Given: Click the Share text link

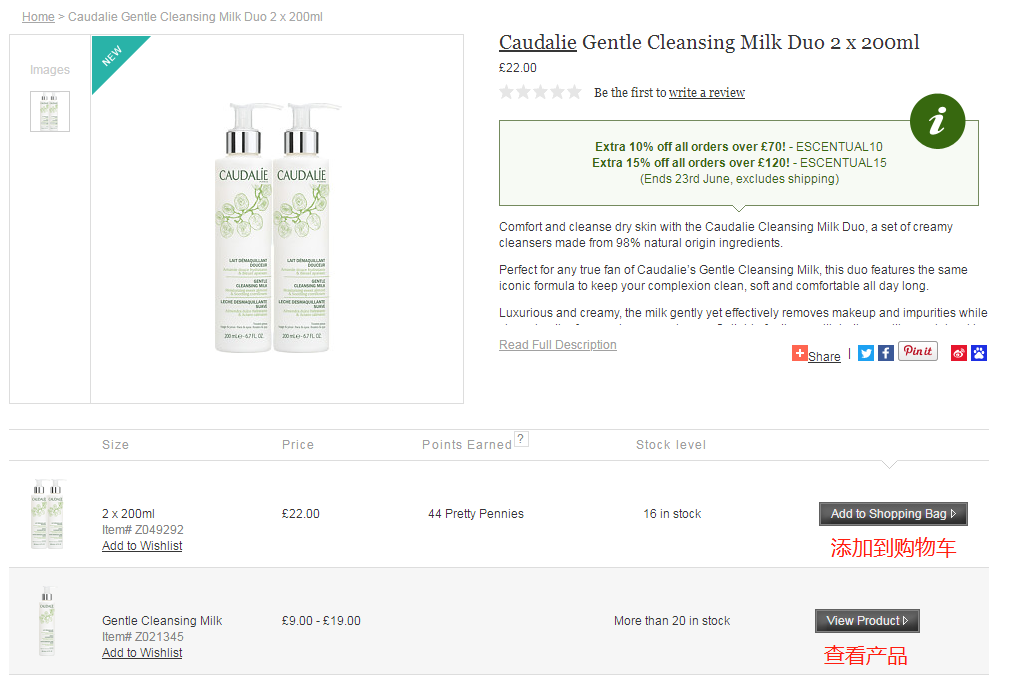Looking at the screenshot, I should [824, 356].
